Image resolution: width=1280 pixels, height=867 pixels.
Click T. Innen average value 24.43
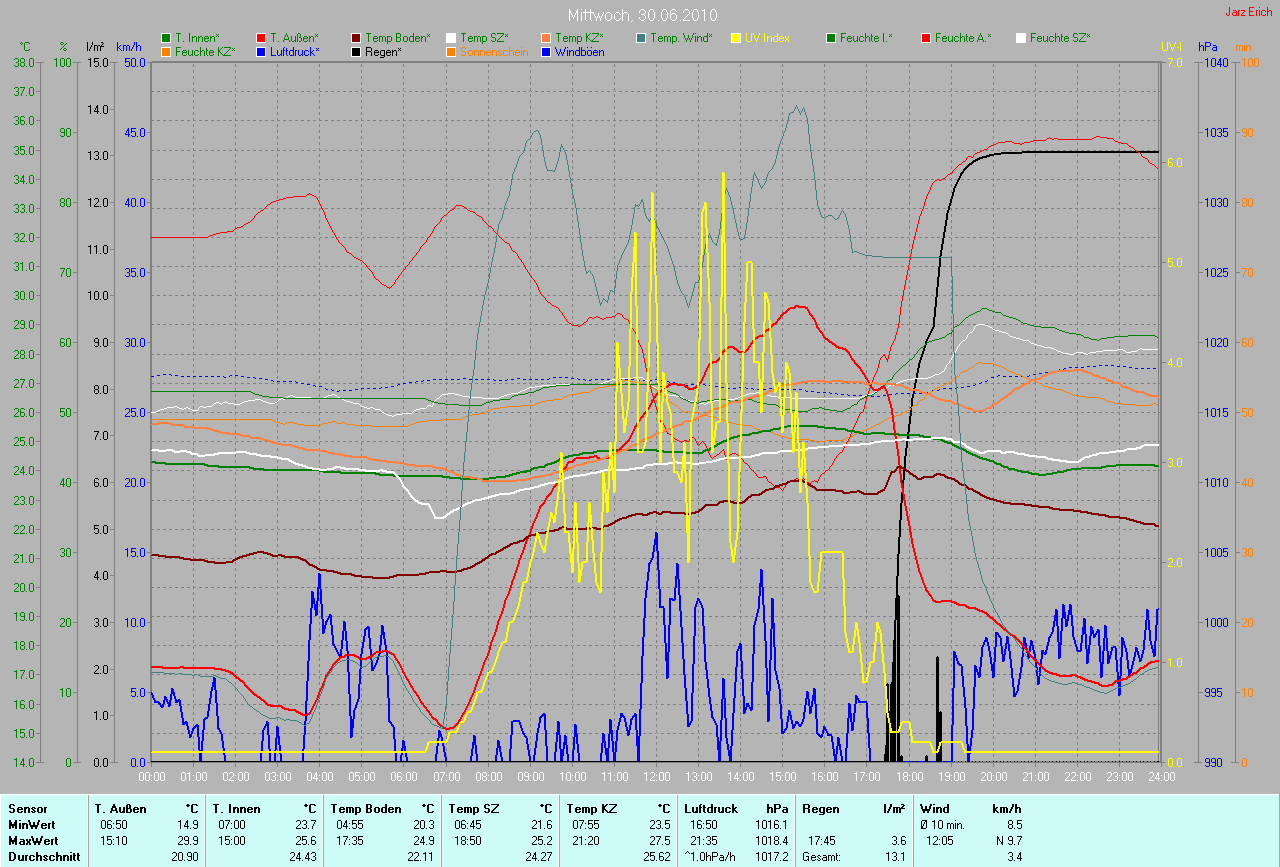(301, 857)
